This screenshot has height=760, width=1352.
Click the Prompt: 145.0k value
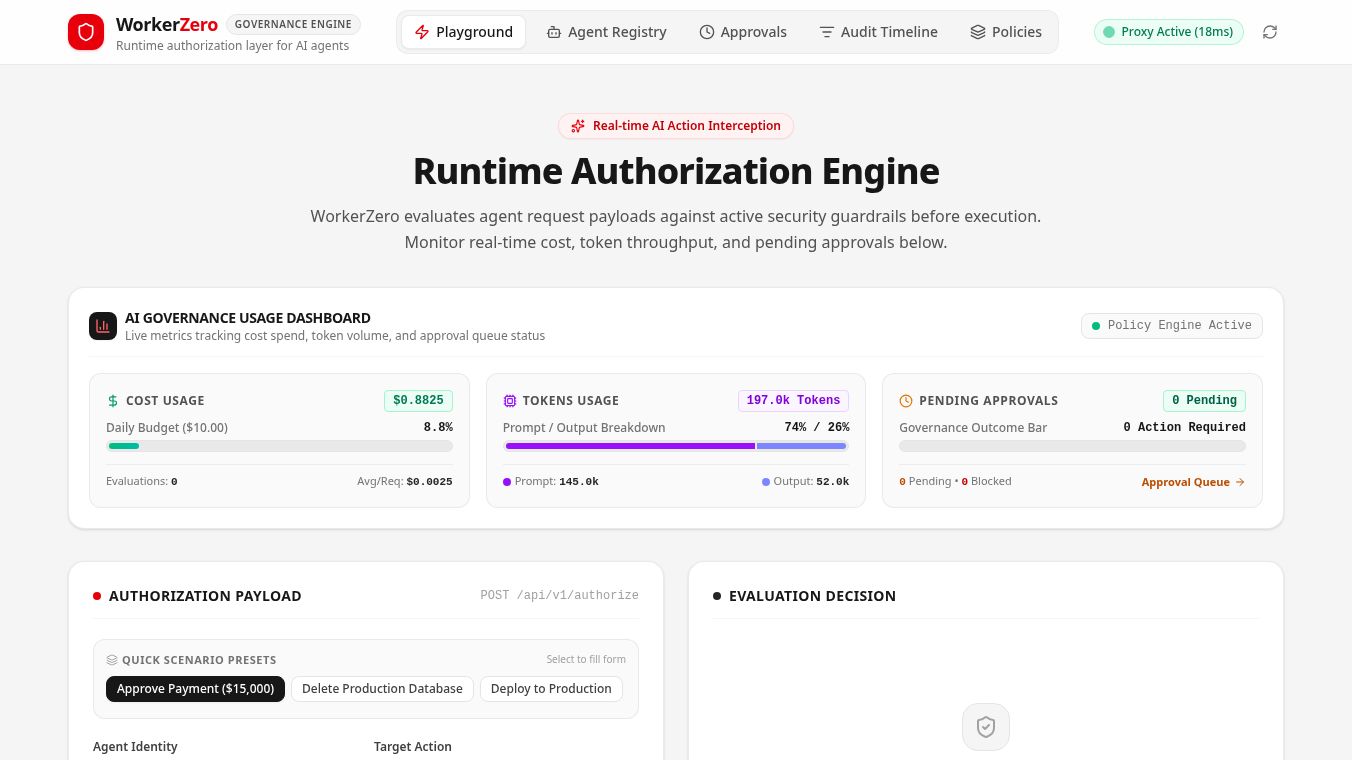click(551, 482)
